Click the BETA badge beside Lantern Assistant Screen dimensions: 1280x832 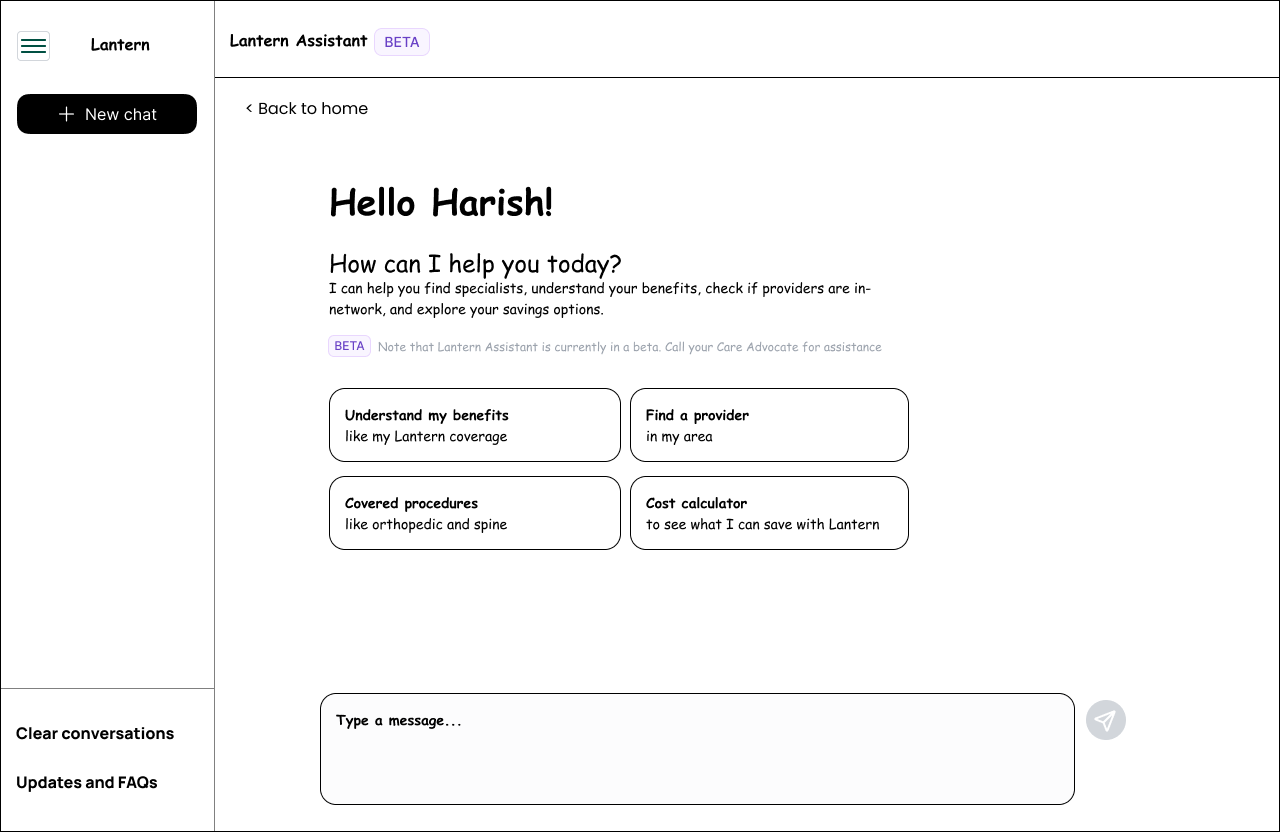pos(402,42)
